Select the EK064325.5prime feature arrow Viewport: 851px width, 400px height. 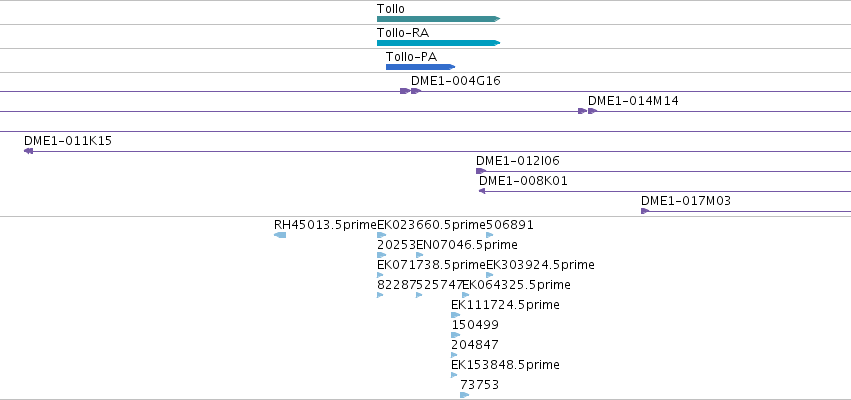[x=466, y=295]
